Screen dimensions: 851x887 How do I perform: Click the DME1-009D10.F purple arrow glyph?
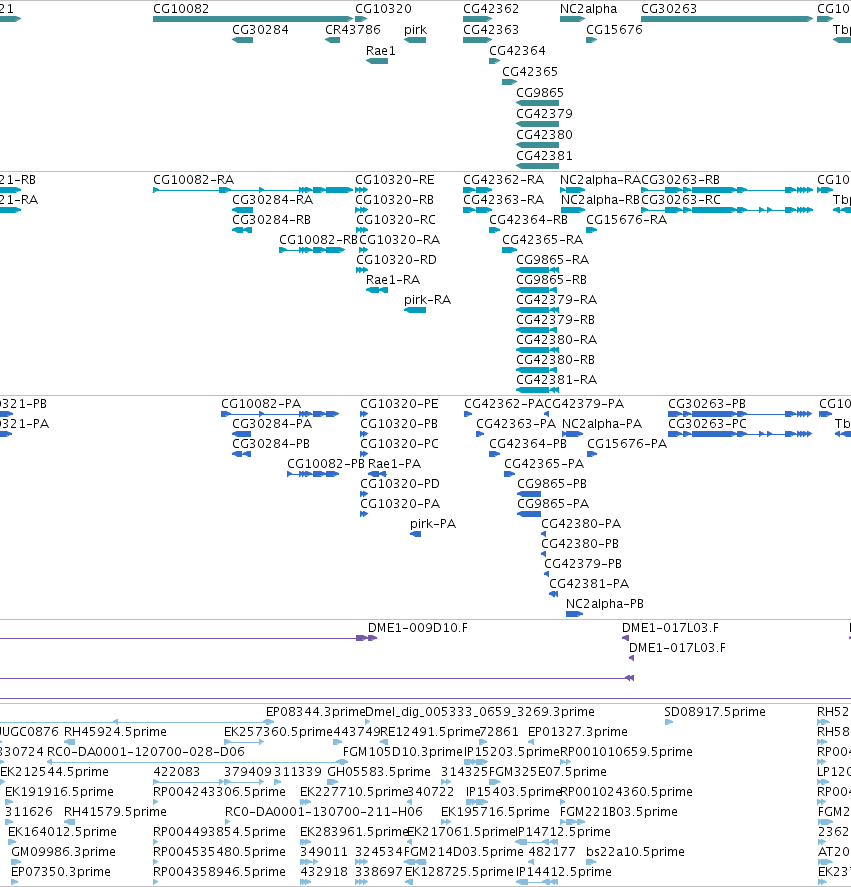click(x=367, y=638)
